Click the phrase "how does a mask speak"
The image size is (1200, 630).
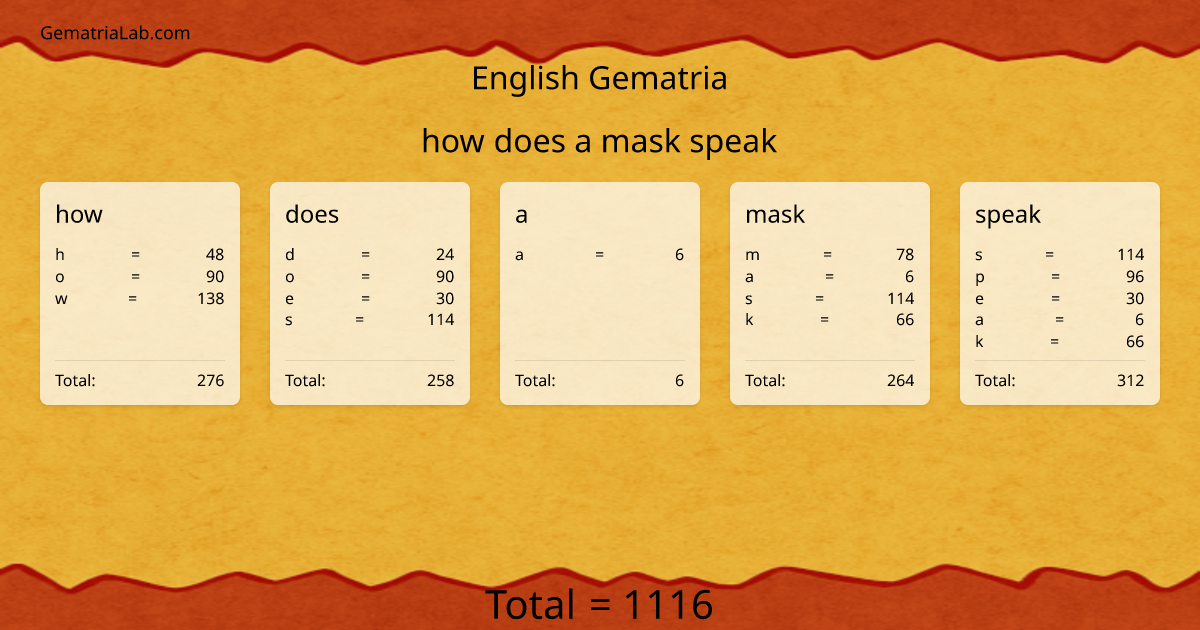[x=599, y=141]
